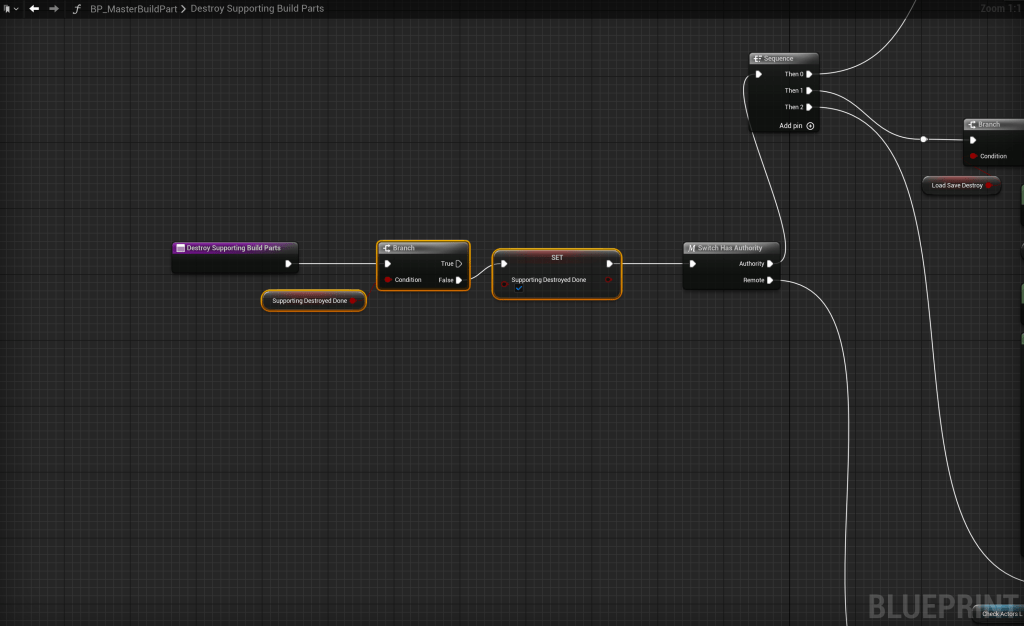Click the False output pin on the selected Branch node
This screenshot has width=1024, height=626.
click(458, 280)
